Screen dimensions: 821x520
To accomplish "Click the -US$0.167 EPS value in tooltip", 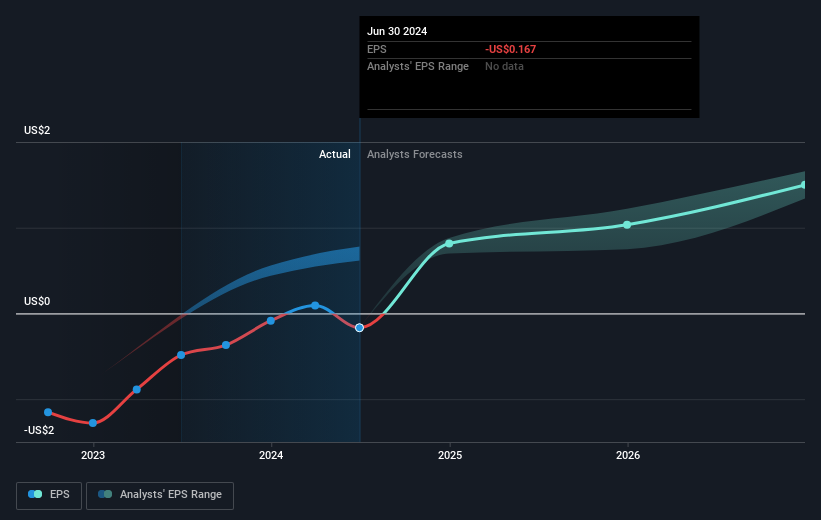I will pos(511,49).
